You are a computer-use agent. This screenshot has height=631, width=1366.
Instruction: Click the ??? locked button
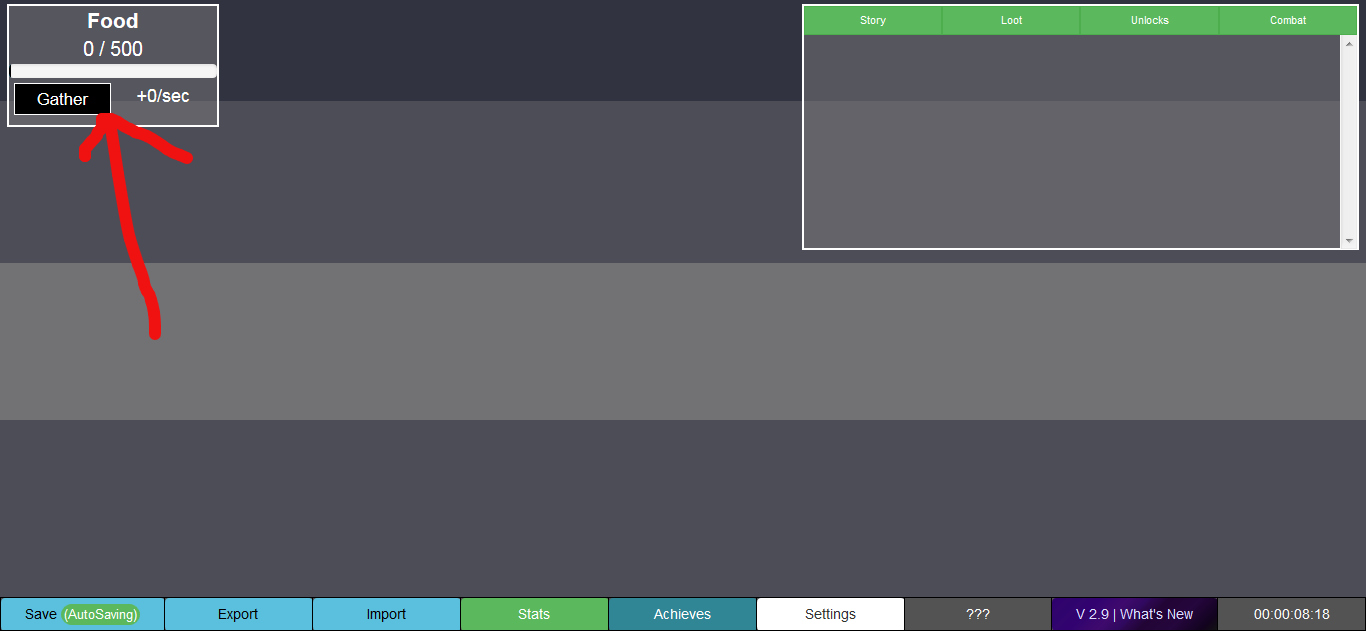tap(978, 614)
